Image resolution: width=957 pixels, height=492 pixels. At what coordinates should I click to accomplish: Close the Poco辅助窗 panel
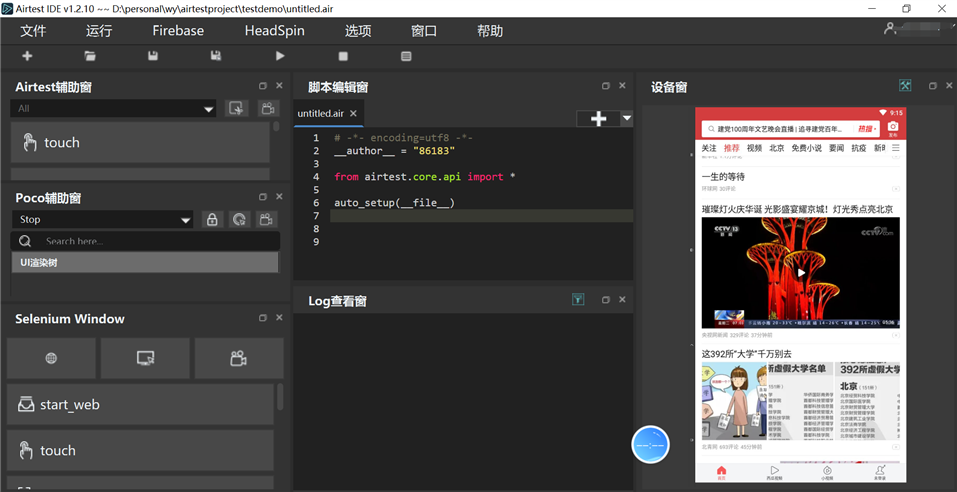tap(280, 197)
